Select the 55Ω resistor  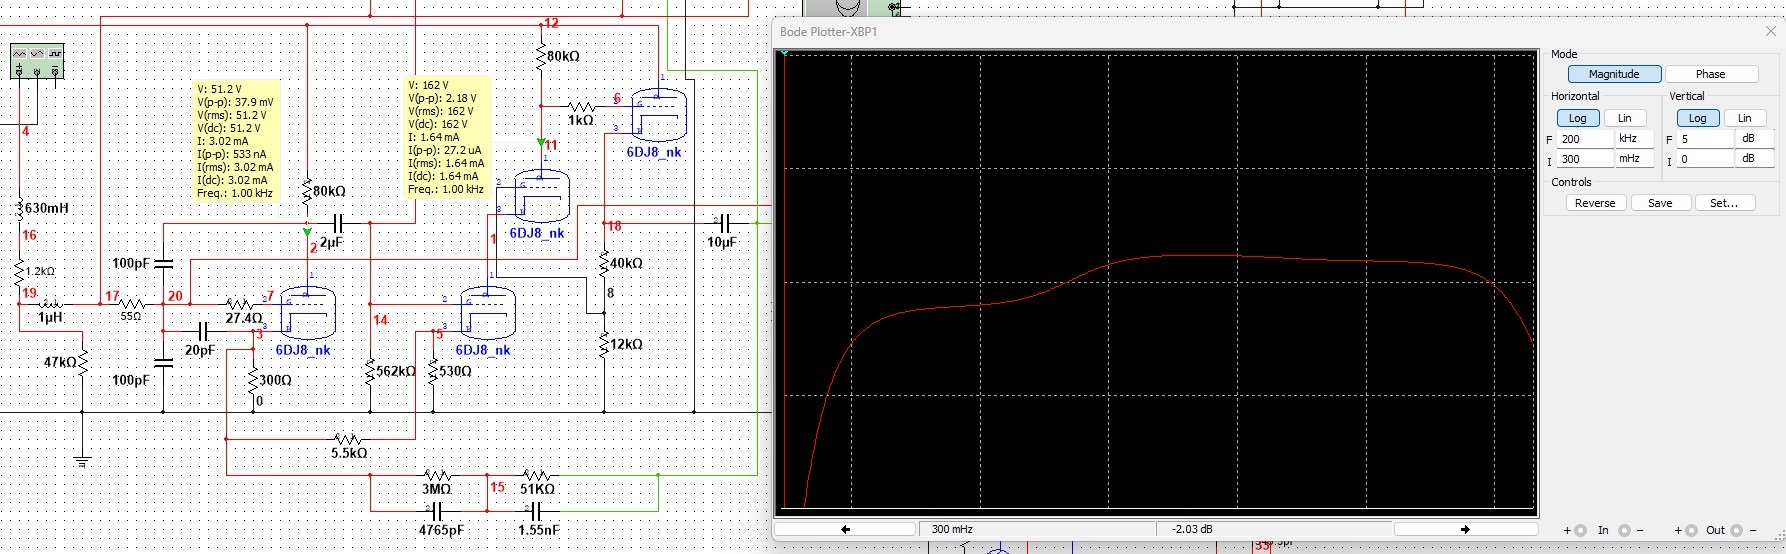(x=131, y=304)
